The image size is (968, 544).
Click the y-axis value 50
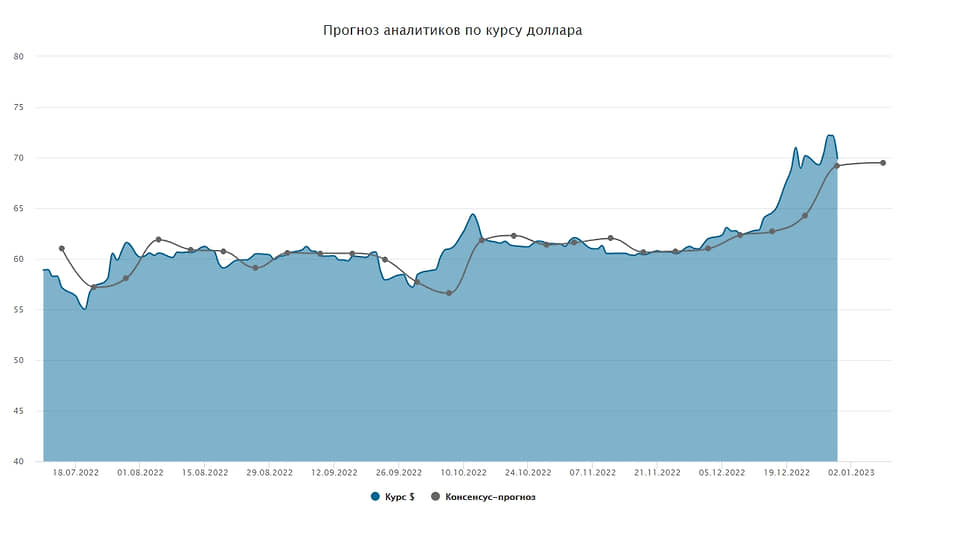pyautogui.click(x=19, y=361)
